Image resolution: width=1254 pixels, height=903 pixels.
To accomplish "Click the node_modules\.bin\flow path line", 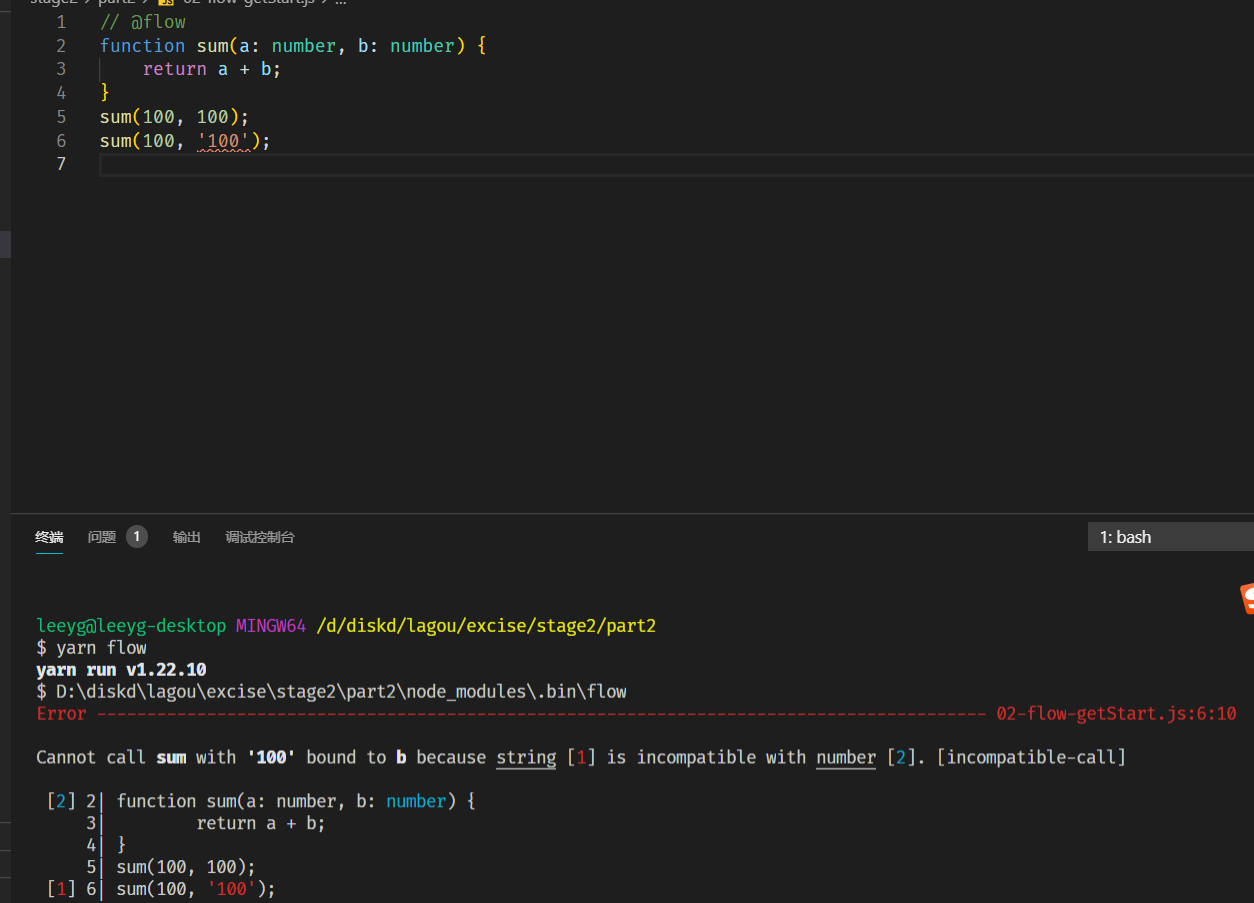I will [x=331, y=692].
